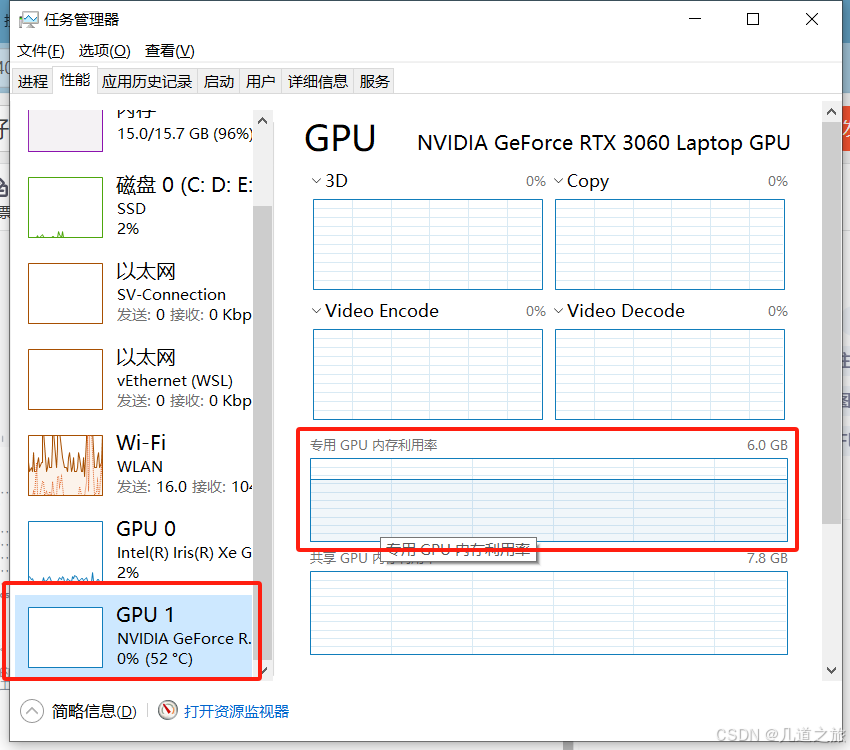850x750 pixels.
Task: Collapse to 简略信息(D) view via arrow icon
Action: tap(32, 711)
